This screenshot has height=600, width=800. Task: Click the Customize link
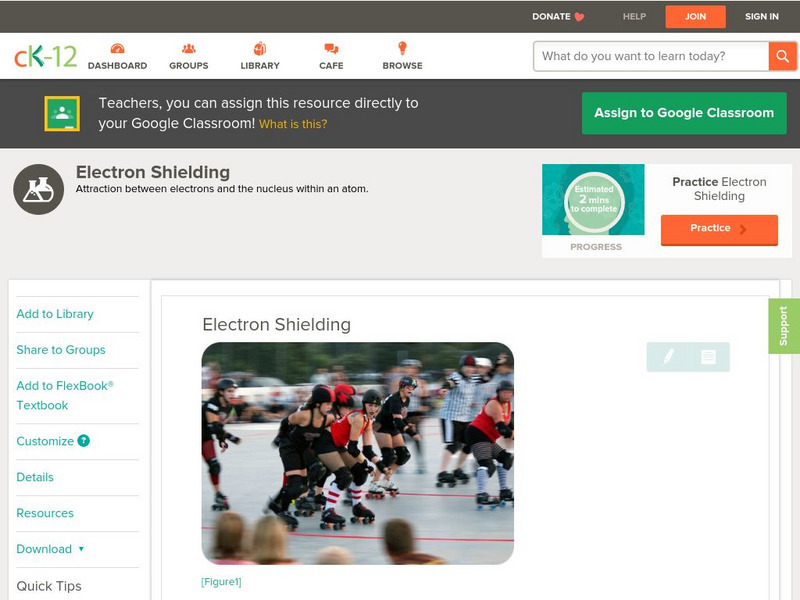(x=45, y=441)
